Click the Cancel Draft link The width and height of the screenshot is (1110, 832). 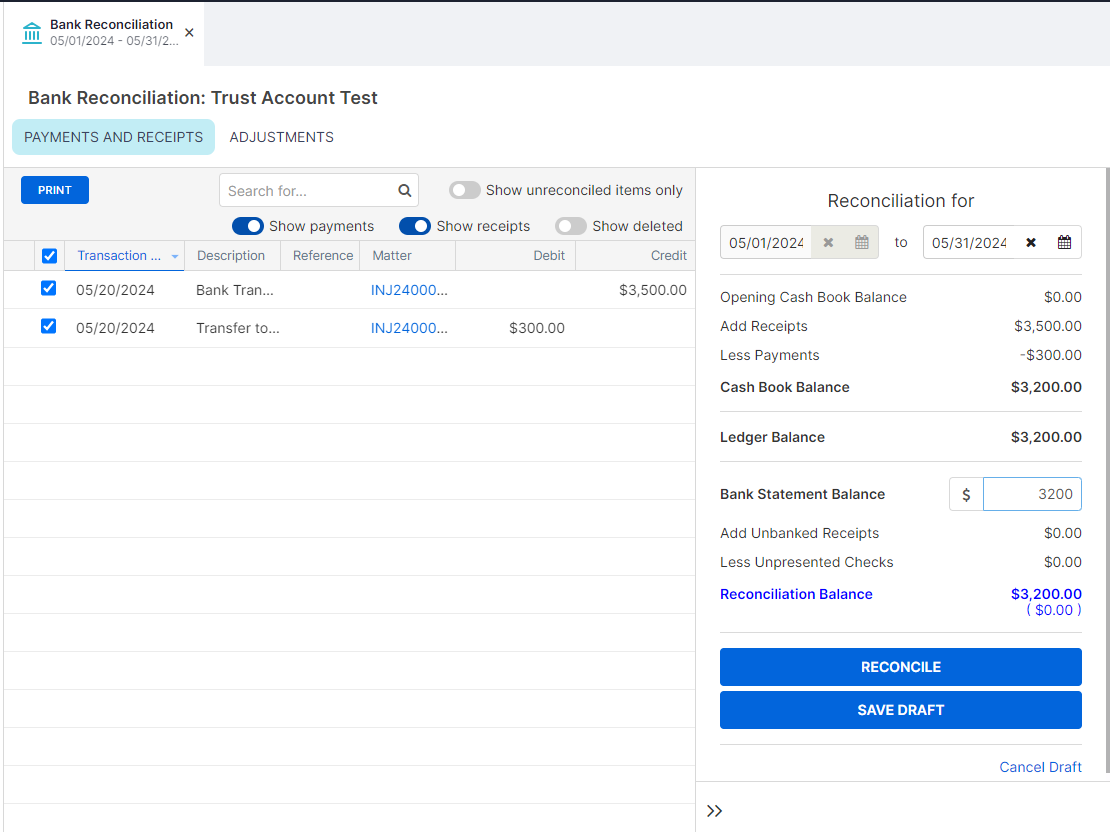click(x=1040, y=767)
